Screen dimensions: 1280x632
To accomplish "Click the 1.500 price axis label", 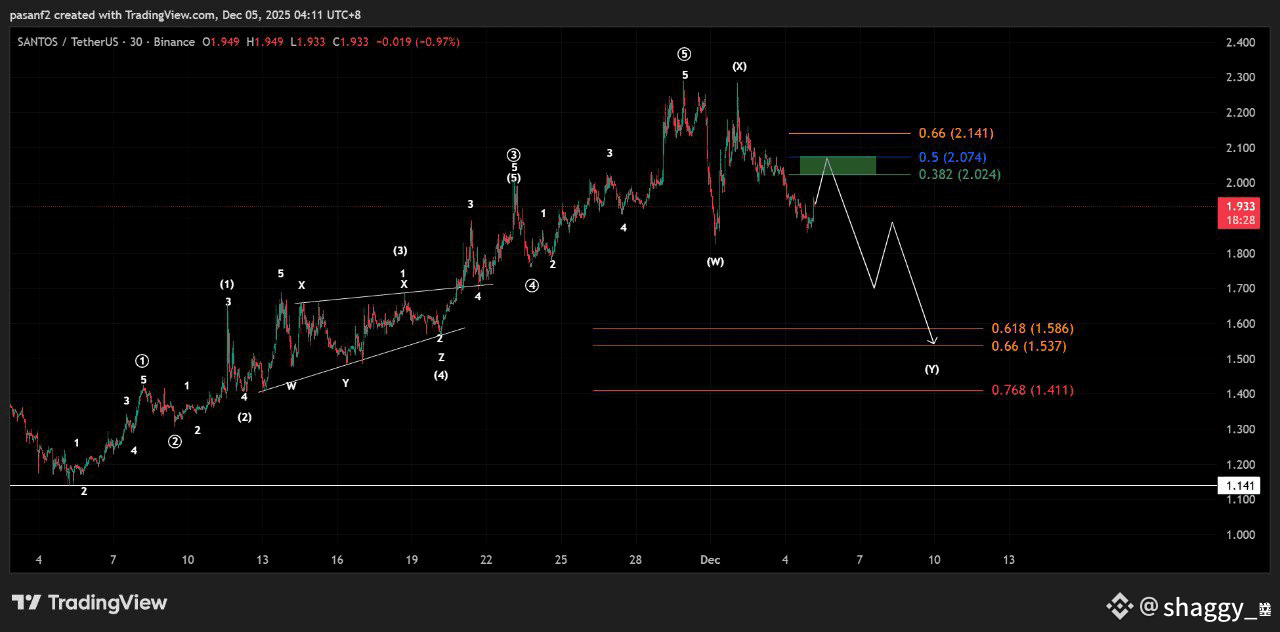I will click(1240, 359).
